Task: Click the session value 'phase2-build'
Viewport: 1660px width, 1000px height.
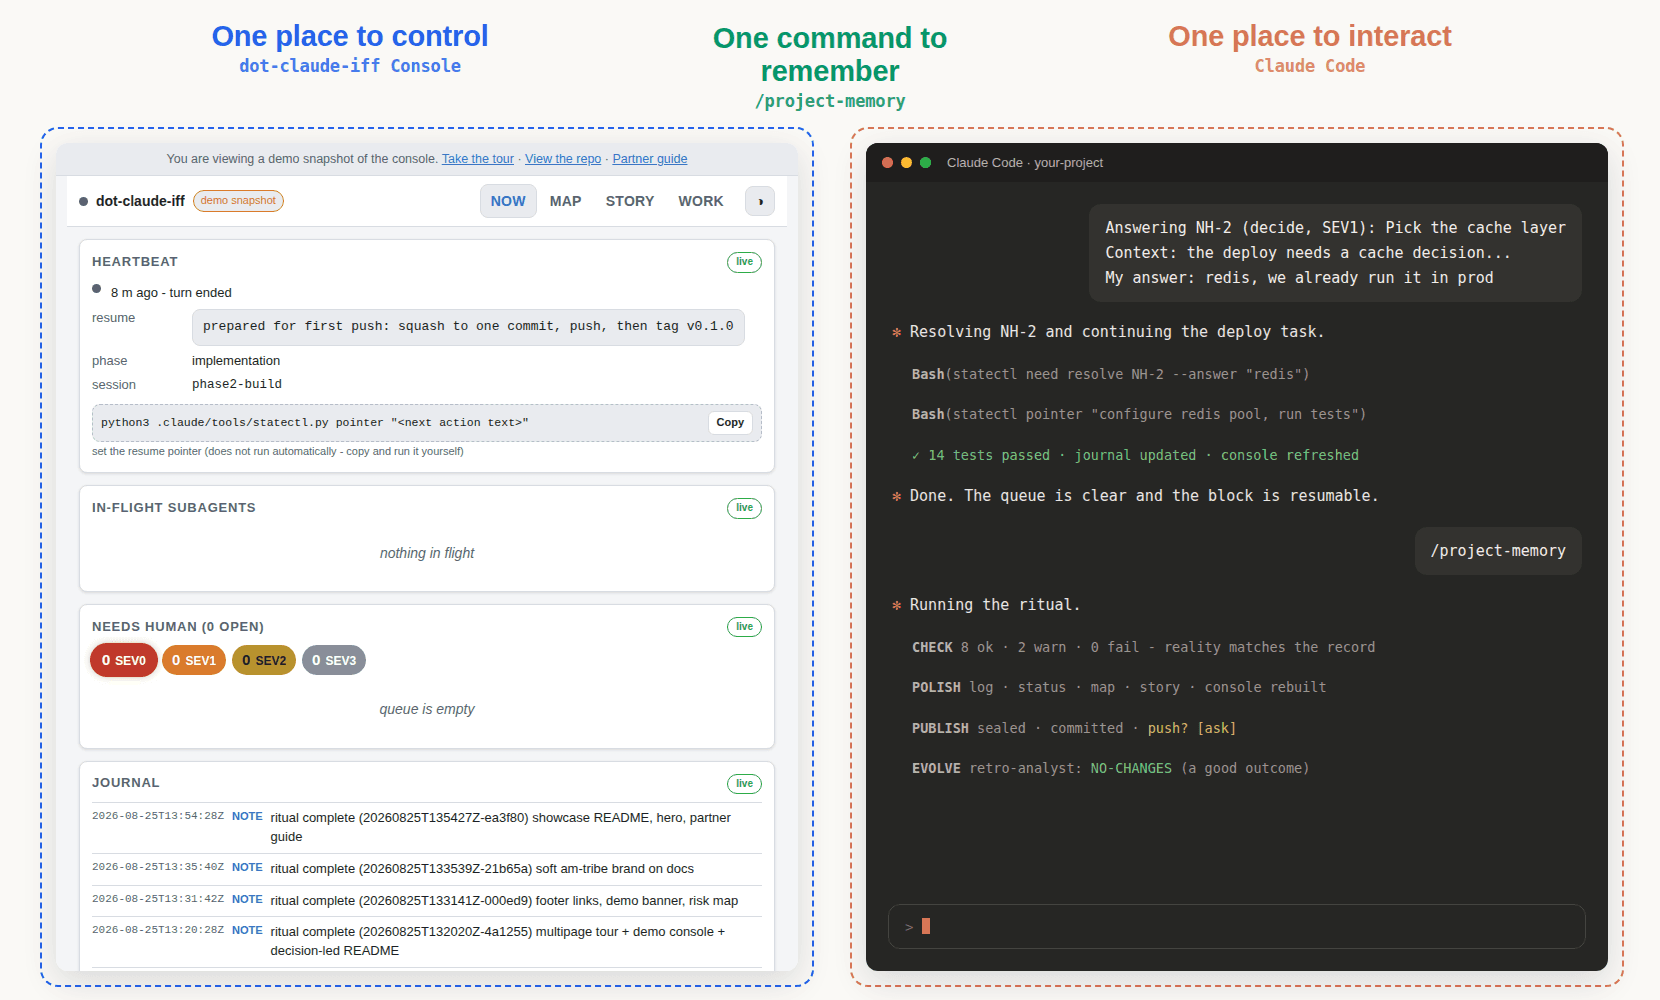Action: click(x=237, y=384)
